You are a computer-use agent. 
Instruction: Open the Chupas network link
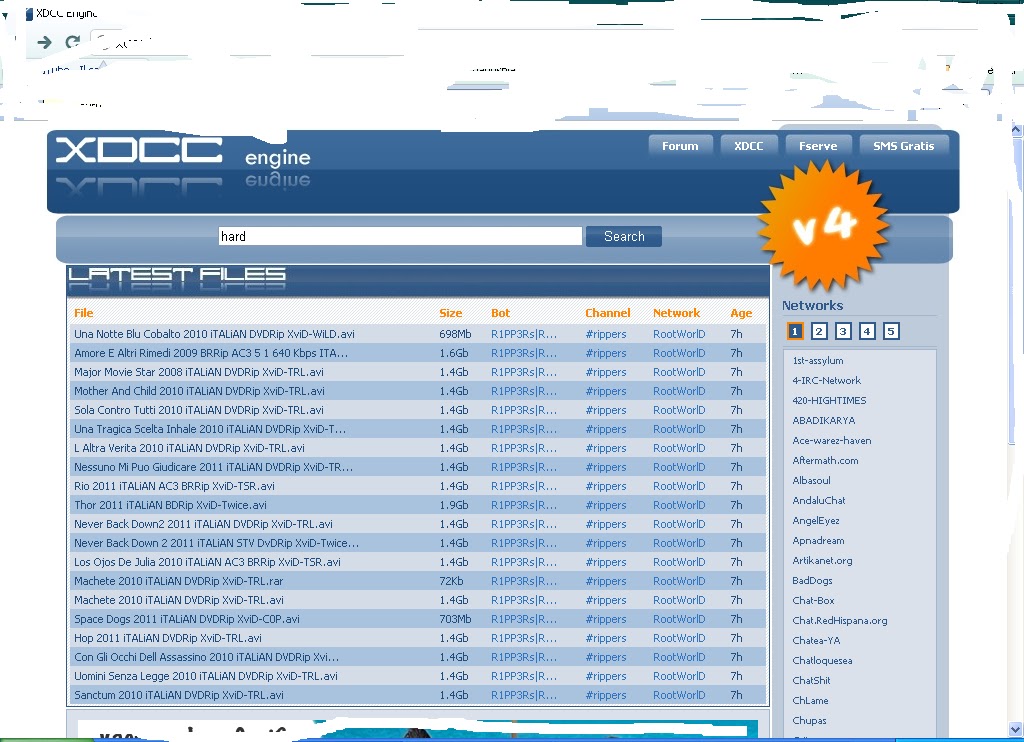(x=809, y=720)
